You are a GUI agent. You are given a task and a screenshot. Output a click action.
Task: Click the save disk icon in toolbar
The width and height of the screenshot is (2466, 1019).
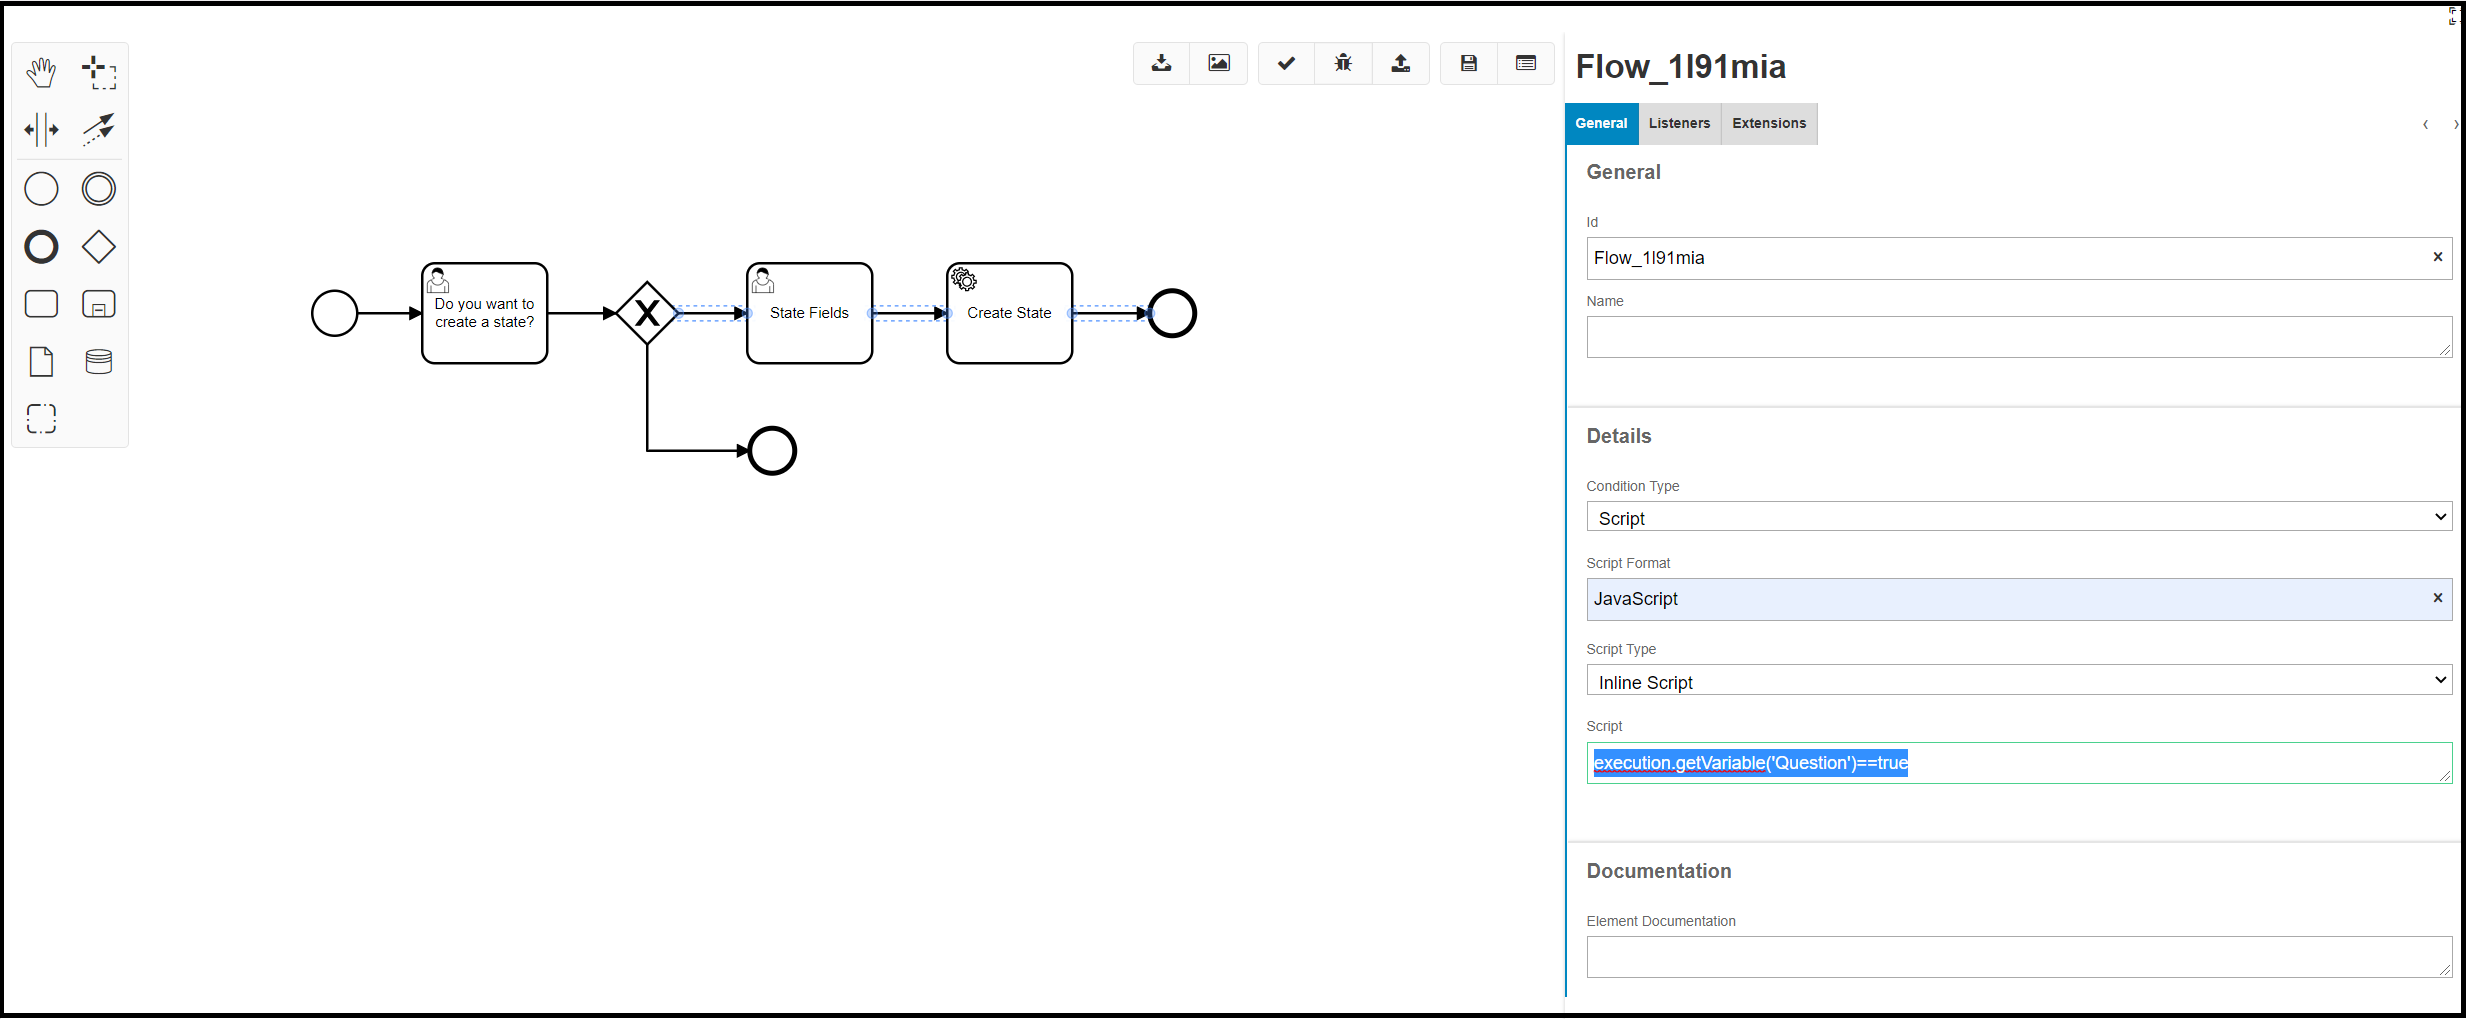[x=1468, y=64]
